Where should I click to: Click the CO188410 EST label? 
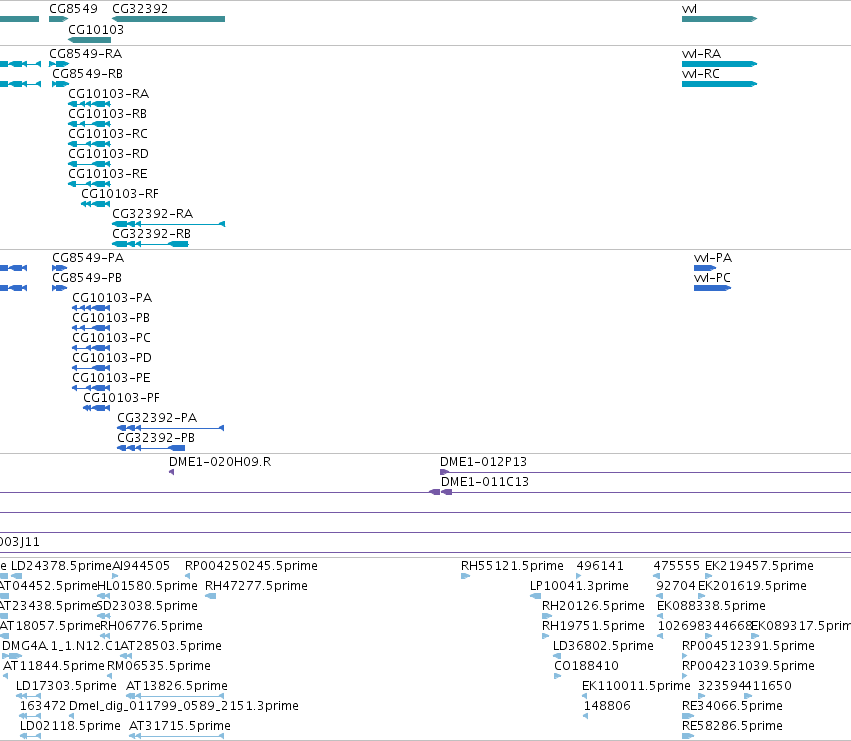coord(586,667)
